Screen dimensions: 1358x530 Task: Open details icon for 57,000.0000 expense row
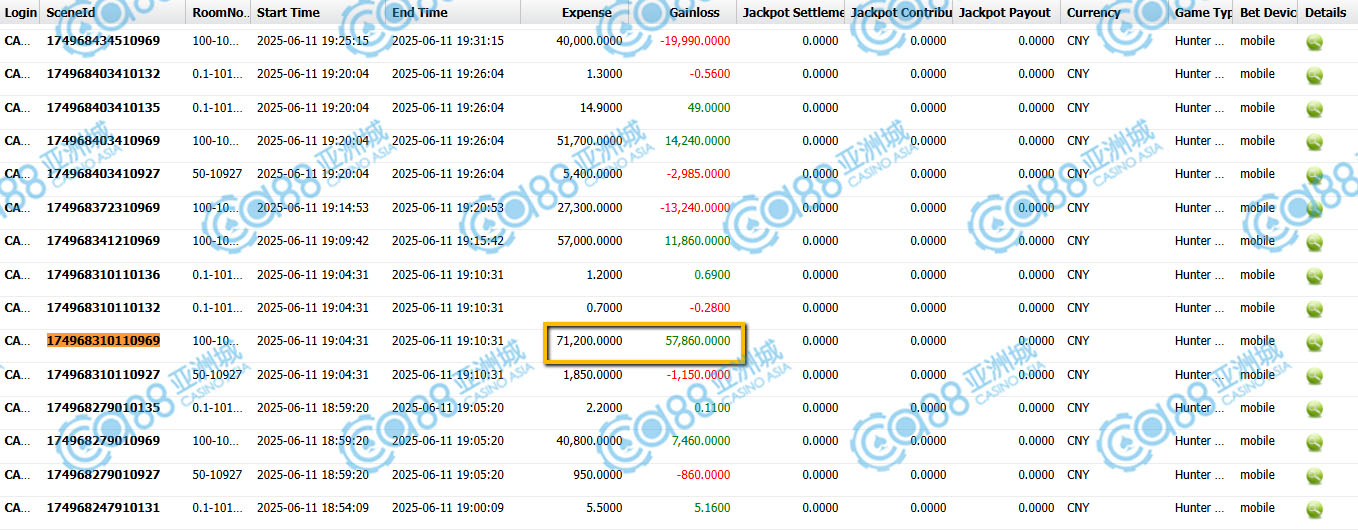pyautogui.click(x=1314, y=242)
